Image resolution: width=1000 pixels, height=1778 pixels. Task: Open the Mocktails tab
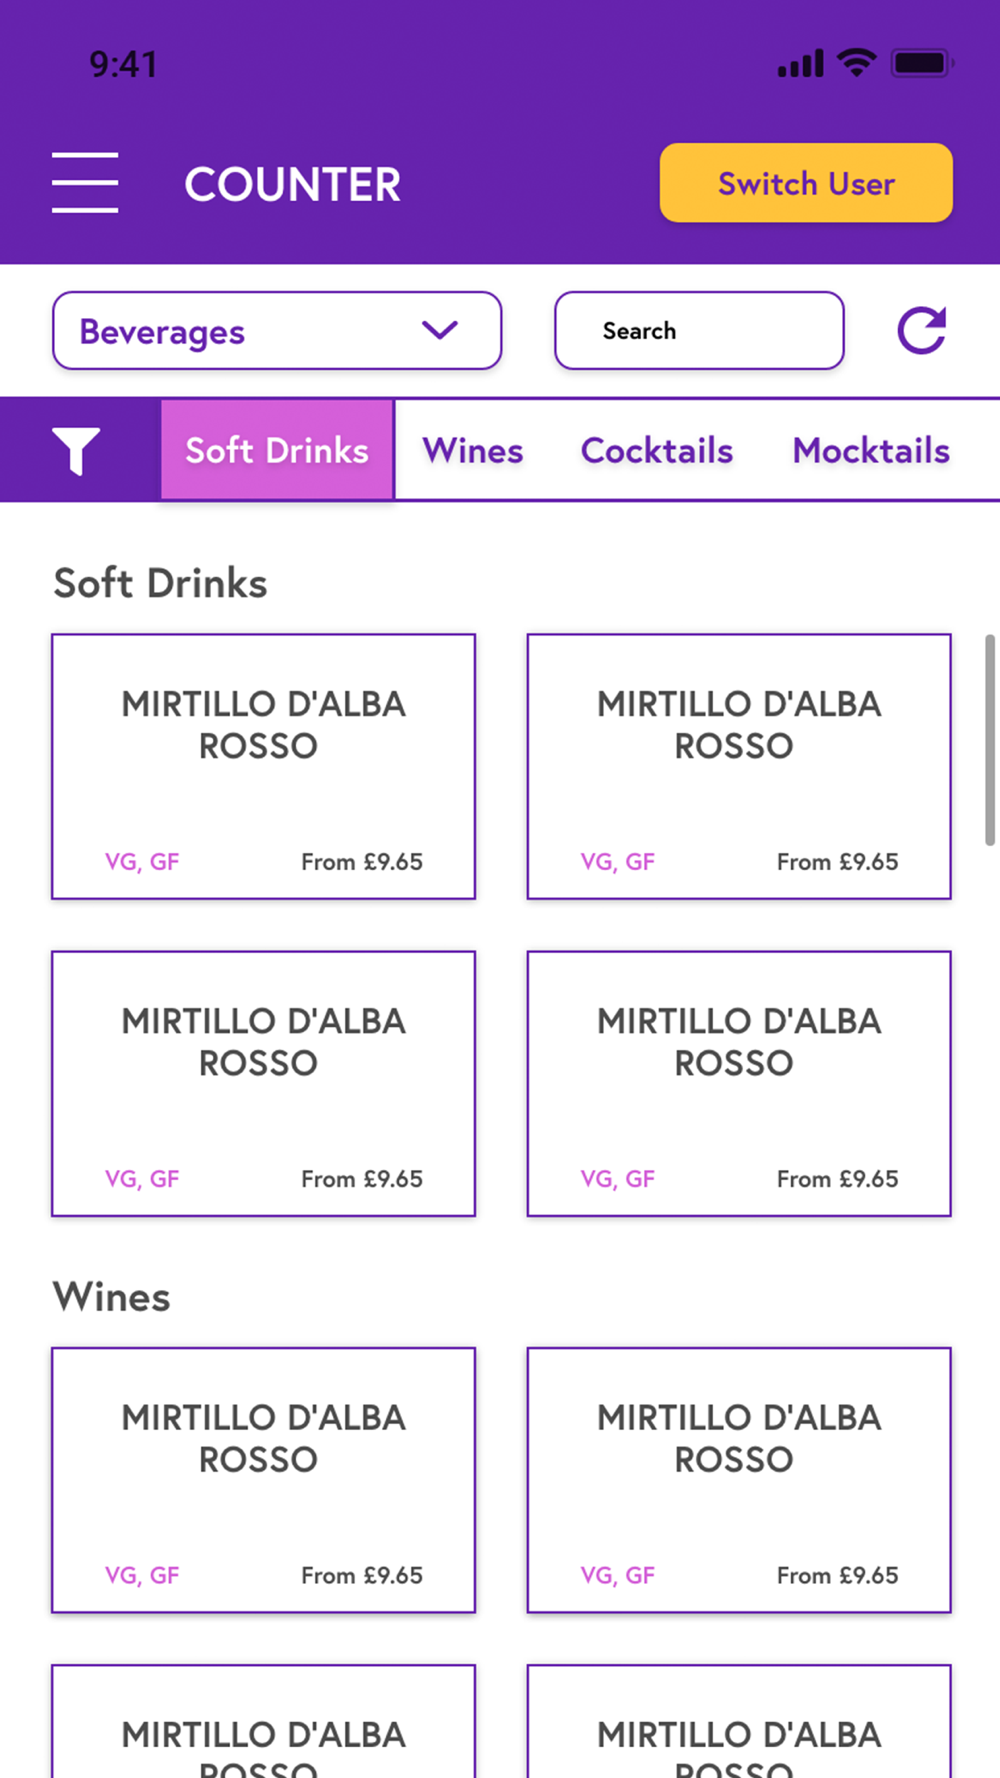point(871,450)
